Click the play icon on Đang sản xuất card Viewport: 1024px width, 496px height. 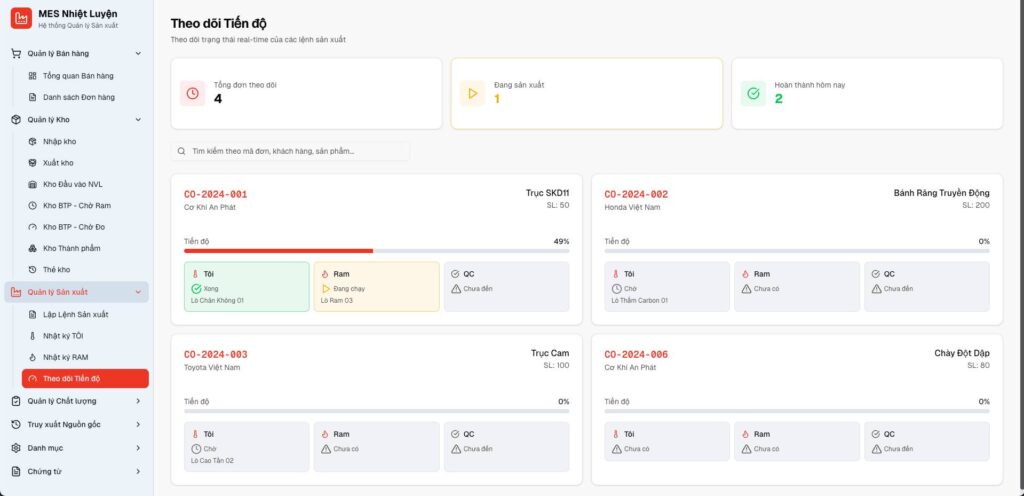click(x=472, y=93)
